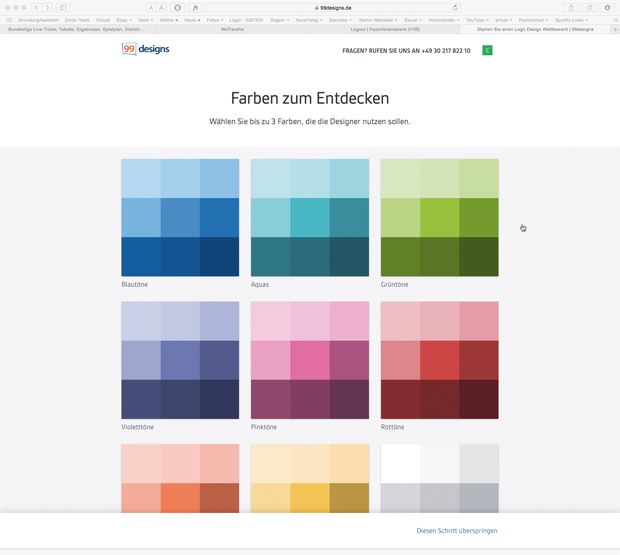Open the GründungsAssistent bookmark
The width and height of the screenshot is (620, 555).
[38, 20]
